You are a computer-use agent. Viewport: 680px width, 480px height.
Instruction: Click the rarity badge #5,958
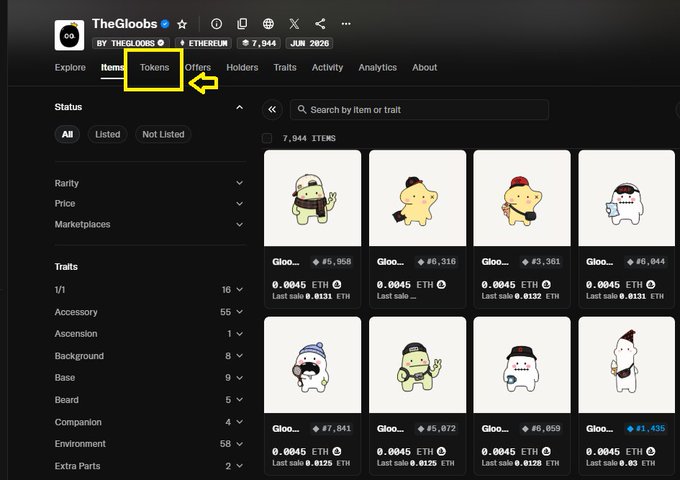coord(332,262)
